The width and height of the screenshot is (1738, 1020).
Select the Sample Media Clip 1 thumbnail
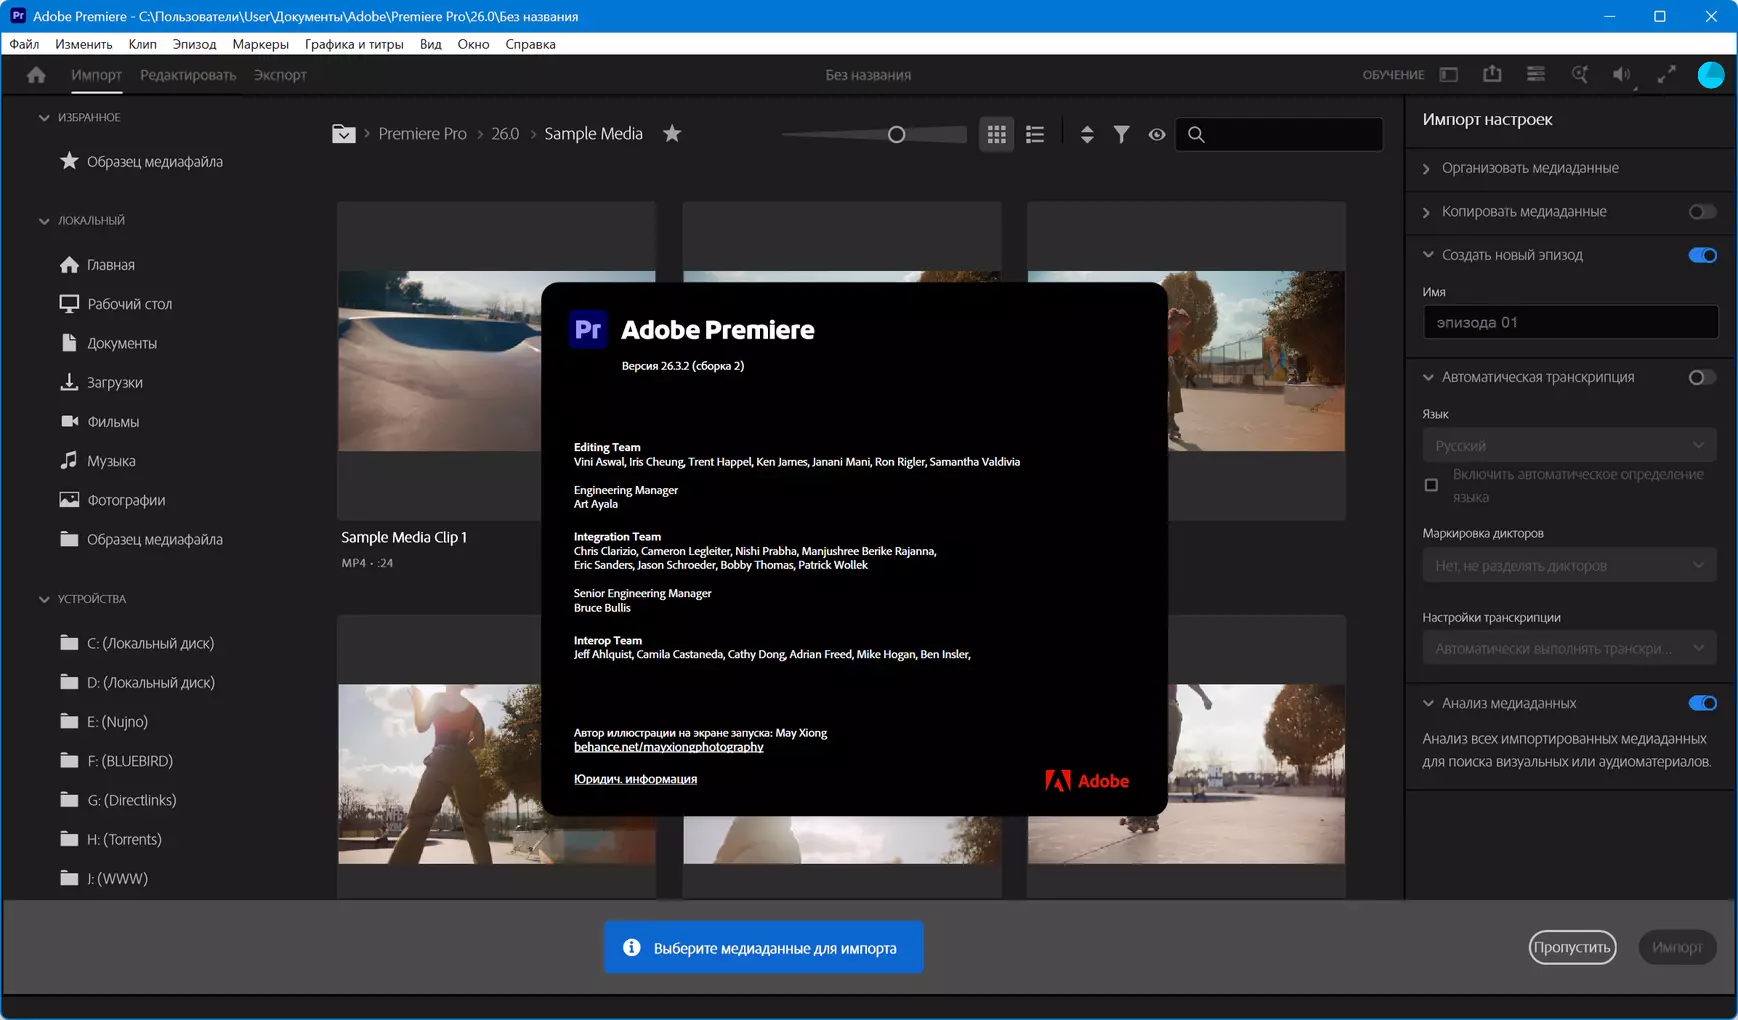coord(440,361)
